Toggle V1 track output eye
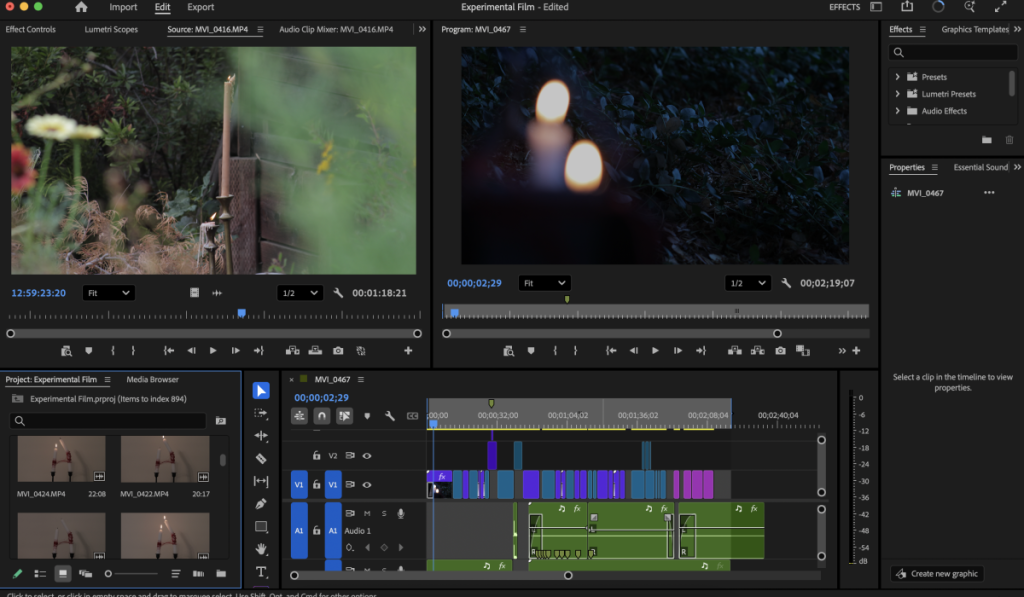The image size is (1024, 597). click(x=367, y=485)
